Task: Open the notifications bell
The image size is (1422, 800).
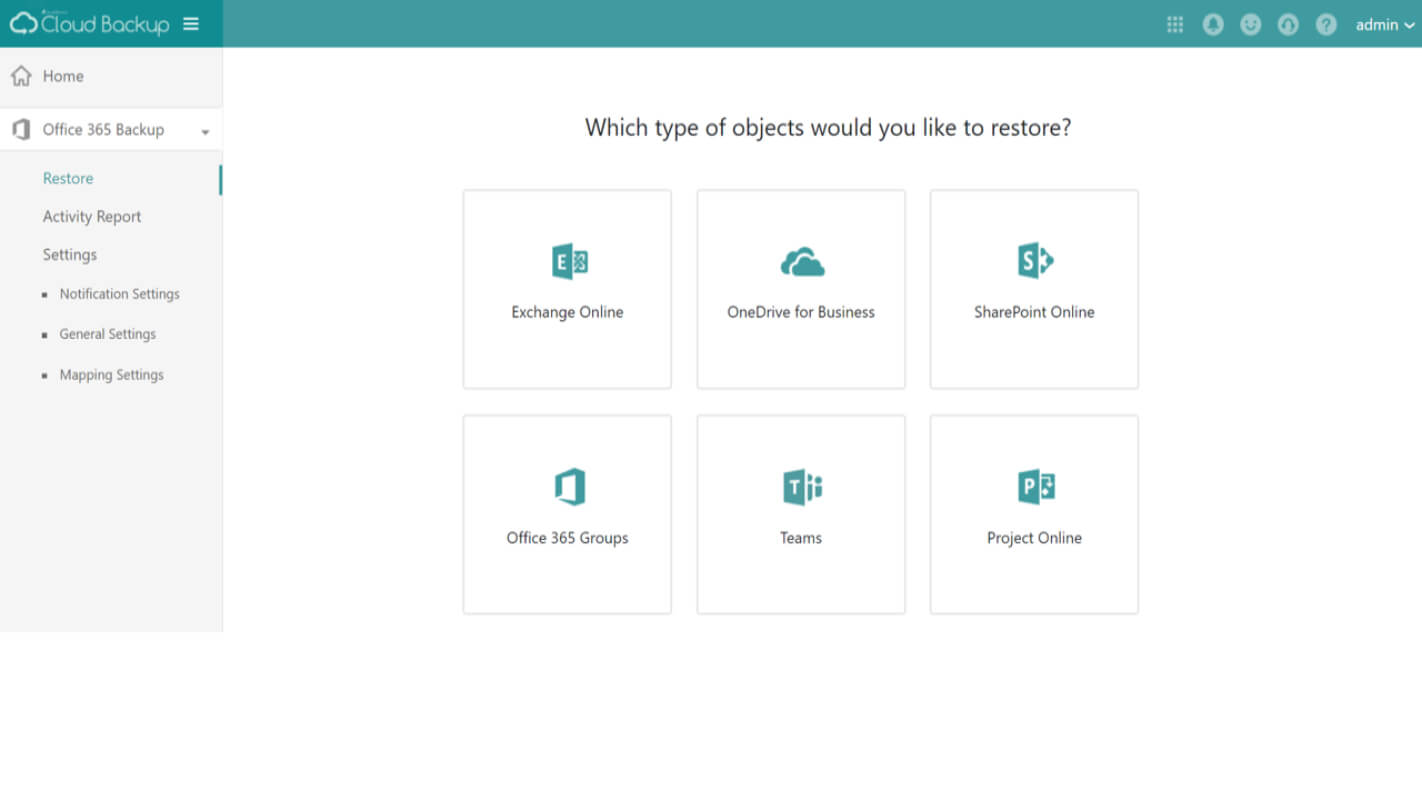Action: coord(1213,25)
